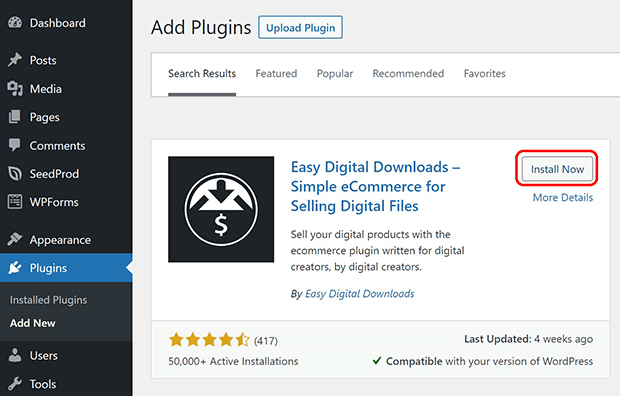Viewport: 620px width, 396px height.
Task: Switch to the Popular tab
Action: coord(335,74)
